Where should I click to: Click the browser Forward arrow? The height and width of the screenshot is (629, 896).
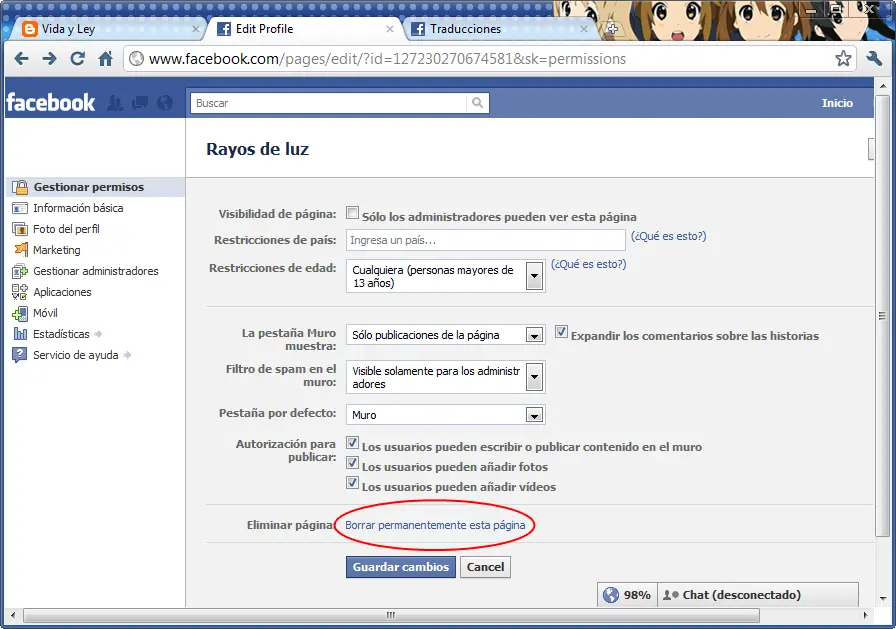[50, 58]
